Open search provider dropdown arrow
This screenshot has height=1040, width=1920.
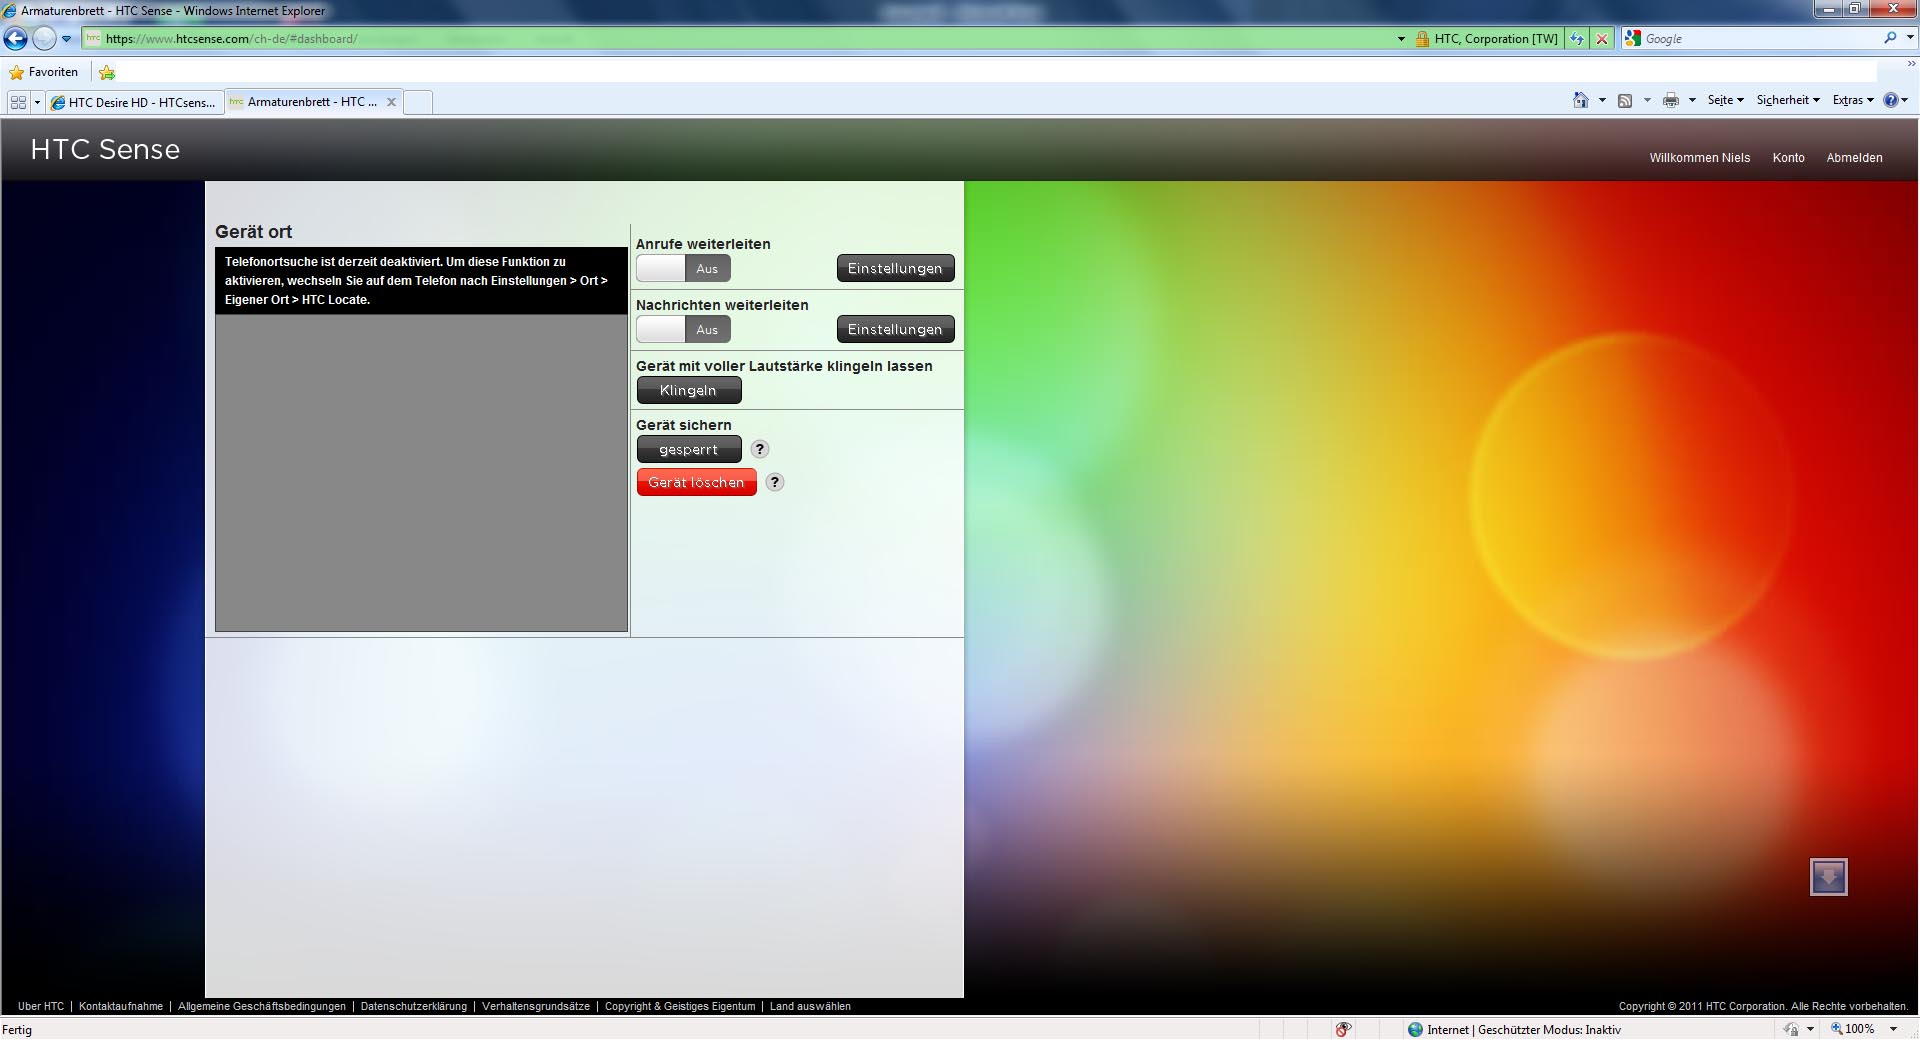(x=1910, y=38)
